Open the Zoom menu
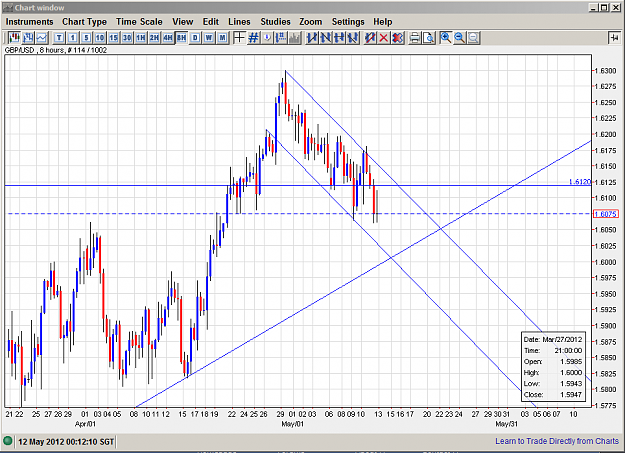This screenshot has height=453, width=625. coord(311,22)
